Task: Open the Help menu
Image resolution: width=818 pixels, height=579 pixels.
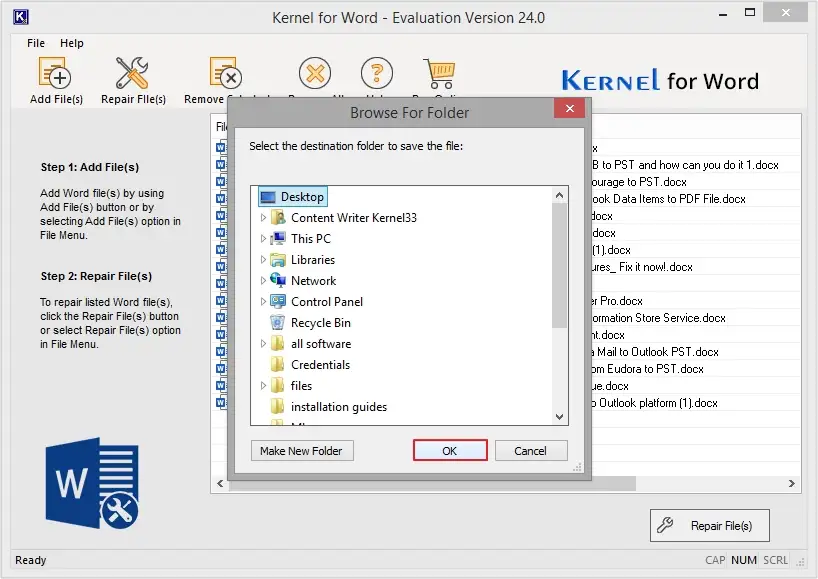Action: pyautogui.click(x=71, y=43)
